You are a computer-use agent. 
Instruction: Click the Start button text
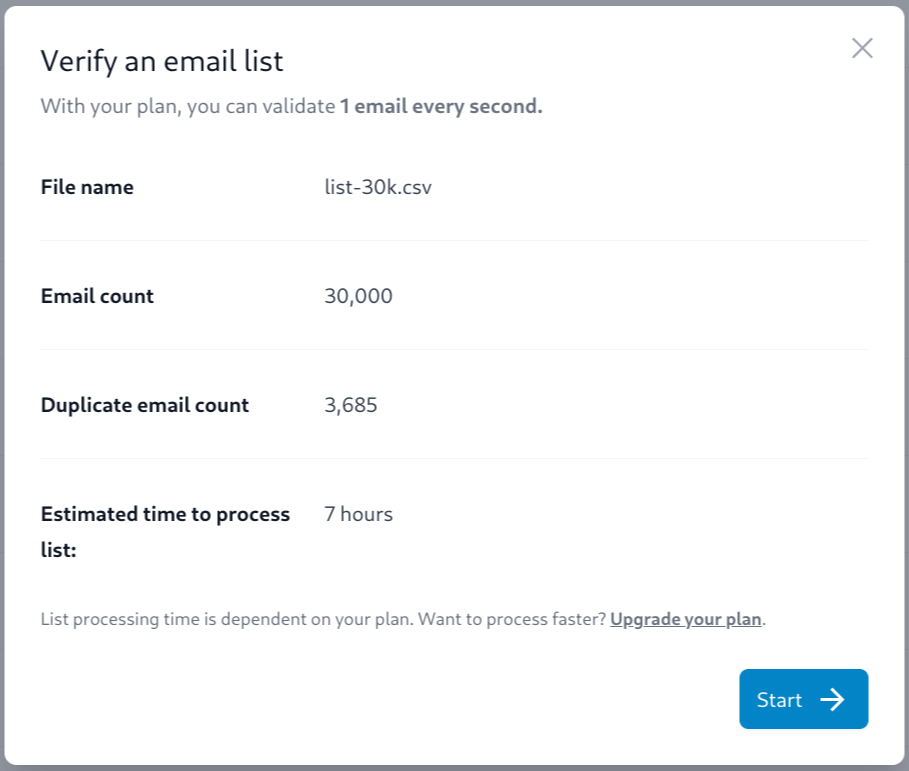779,700
